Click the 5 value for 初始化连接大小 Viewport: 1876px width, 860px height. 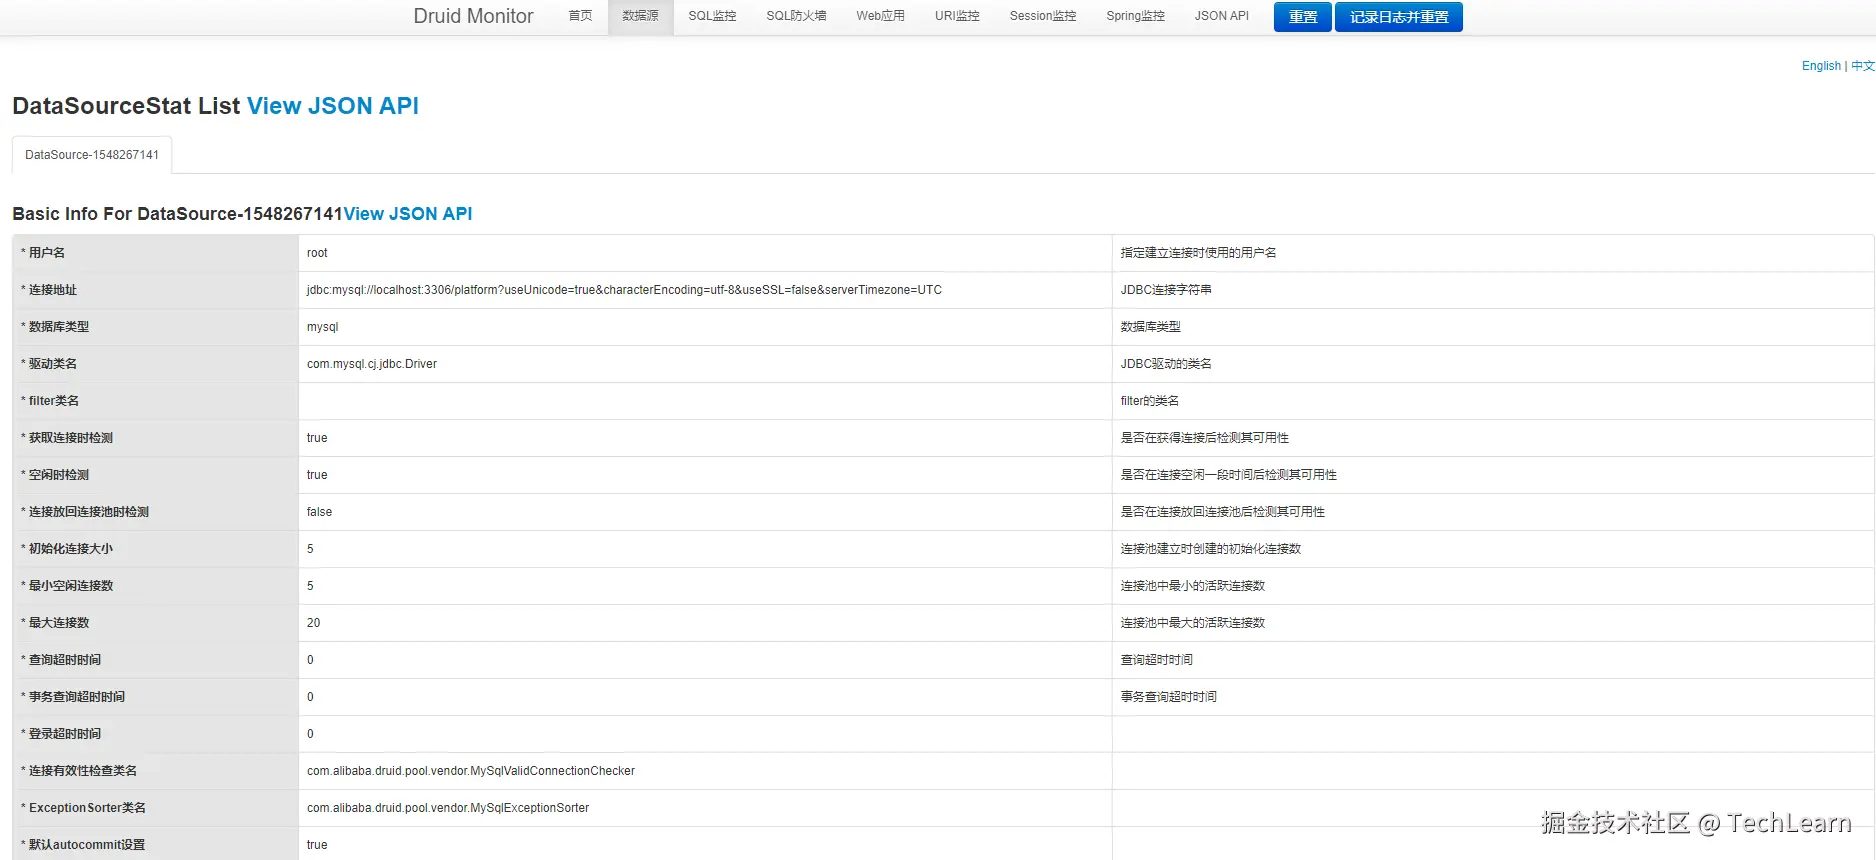point(310,549)
